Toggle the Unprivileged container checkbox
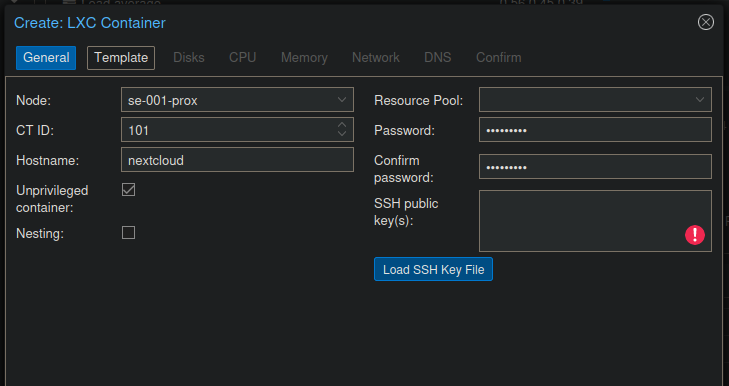Screen dimensions: 729x386 pyautogui.click(x=128, y=190)
